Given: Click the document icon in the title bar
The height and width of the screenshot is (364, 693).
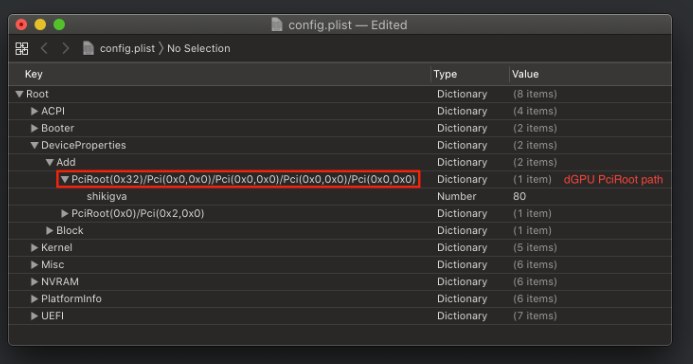Looking at the screenshot, I should tap(277, 25).
